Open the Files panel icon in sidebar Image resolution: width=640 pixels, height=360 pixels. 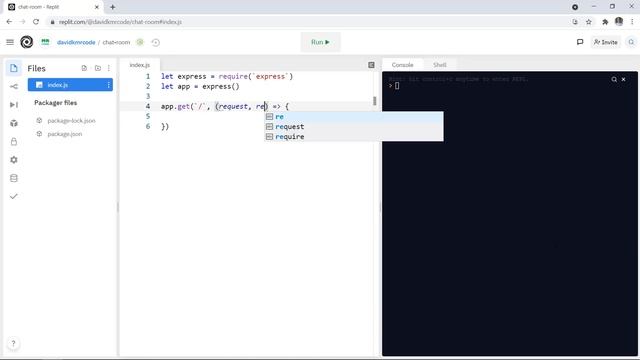(13, 68)
